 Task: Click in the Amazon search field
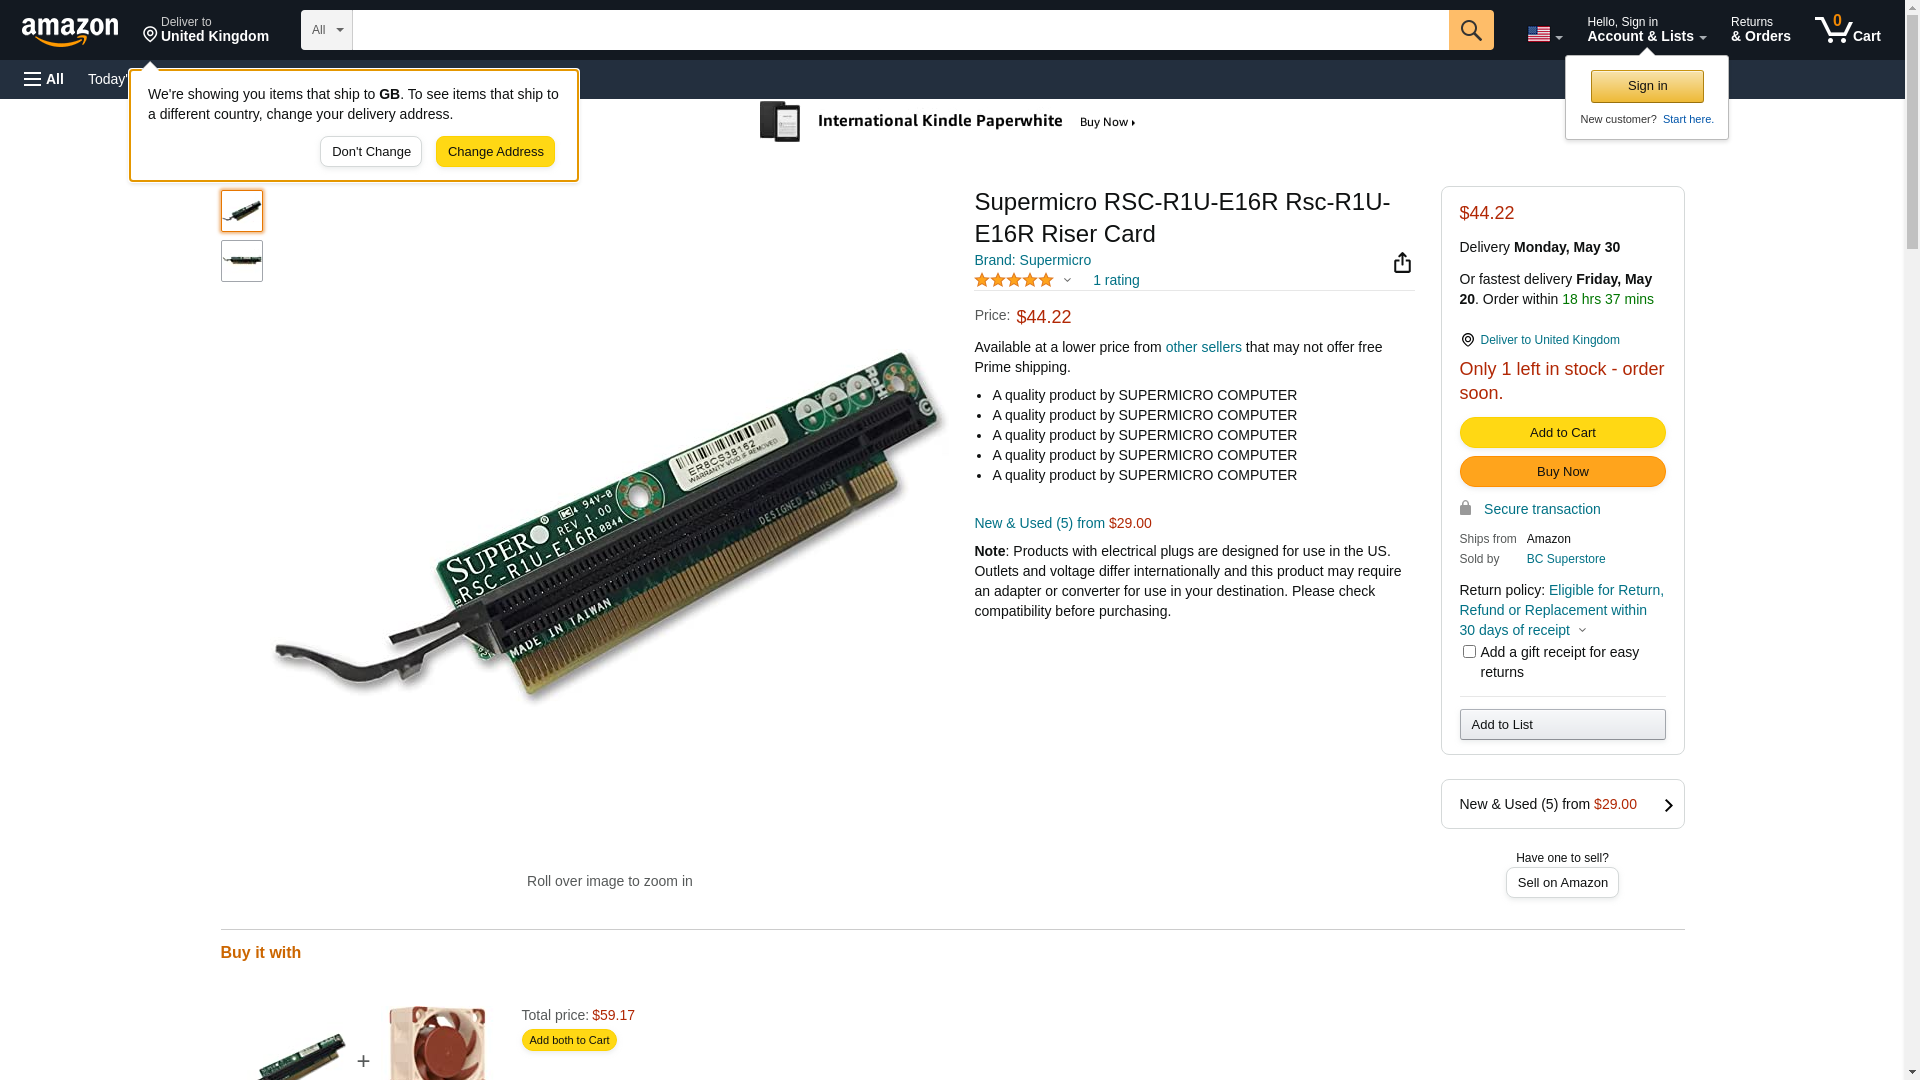click(900, 30)
